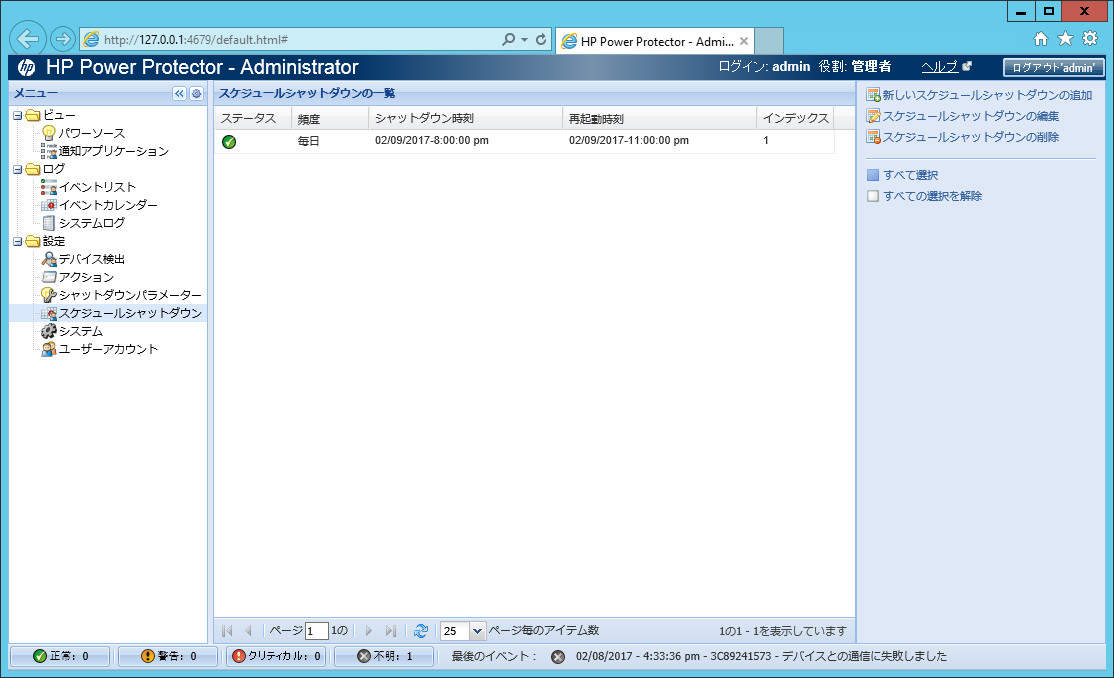The image size is (1114, 678).
Task: Click すべて選択 to select all
Action: pos(910,175)
